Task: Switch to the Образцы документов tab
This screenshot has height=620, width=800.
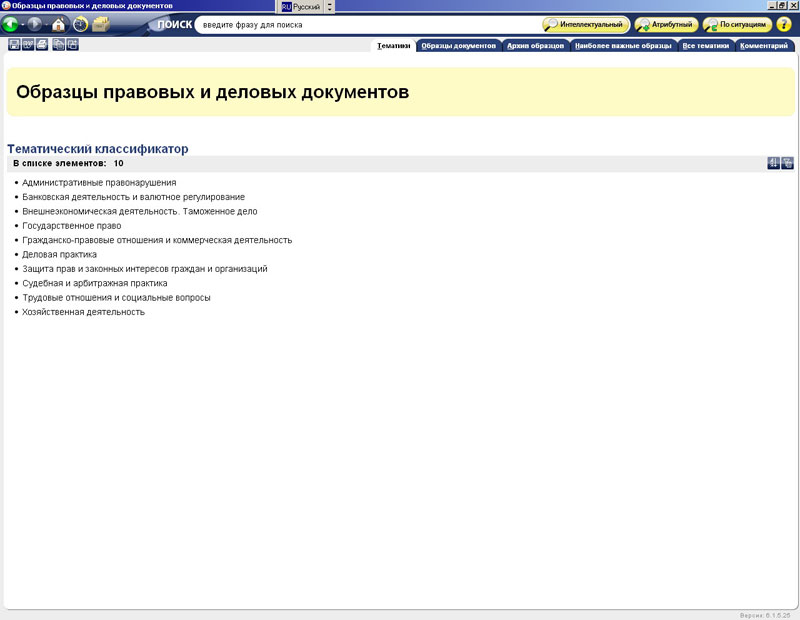Action: [459, 46]
